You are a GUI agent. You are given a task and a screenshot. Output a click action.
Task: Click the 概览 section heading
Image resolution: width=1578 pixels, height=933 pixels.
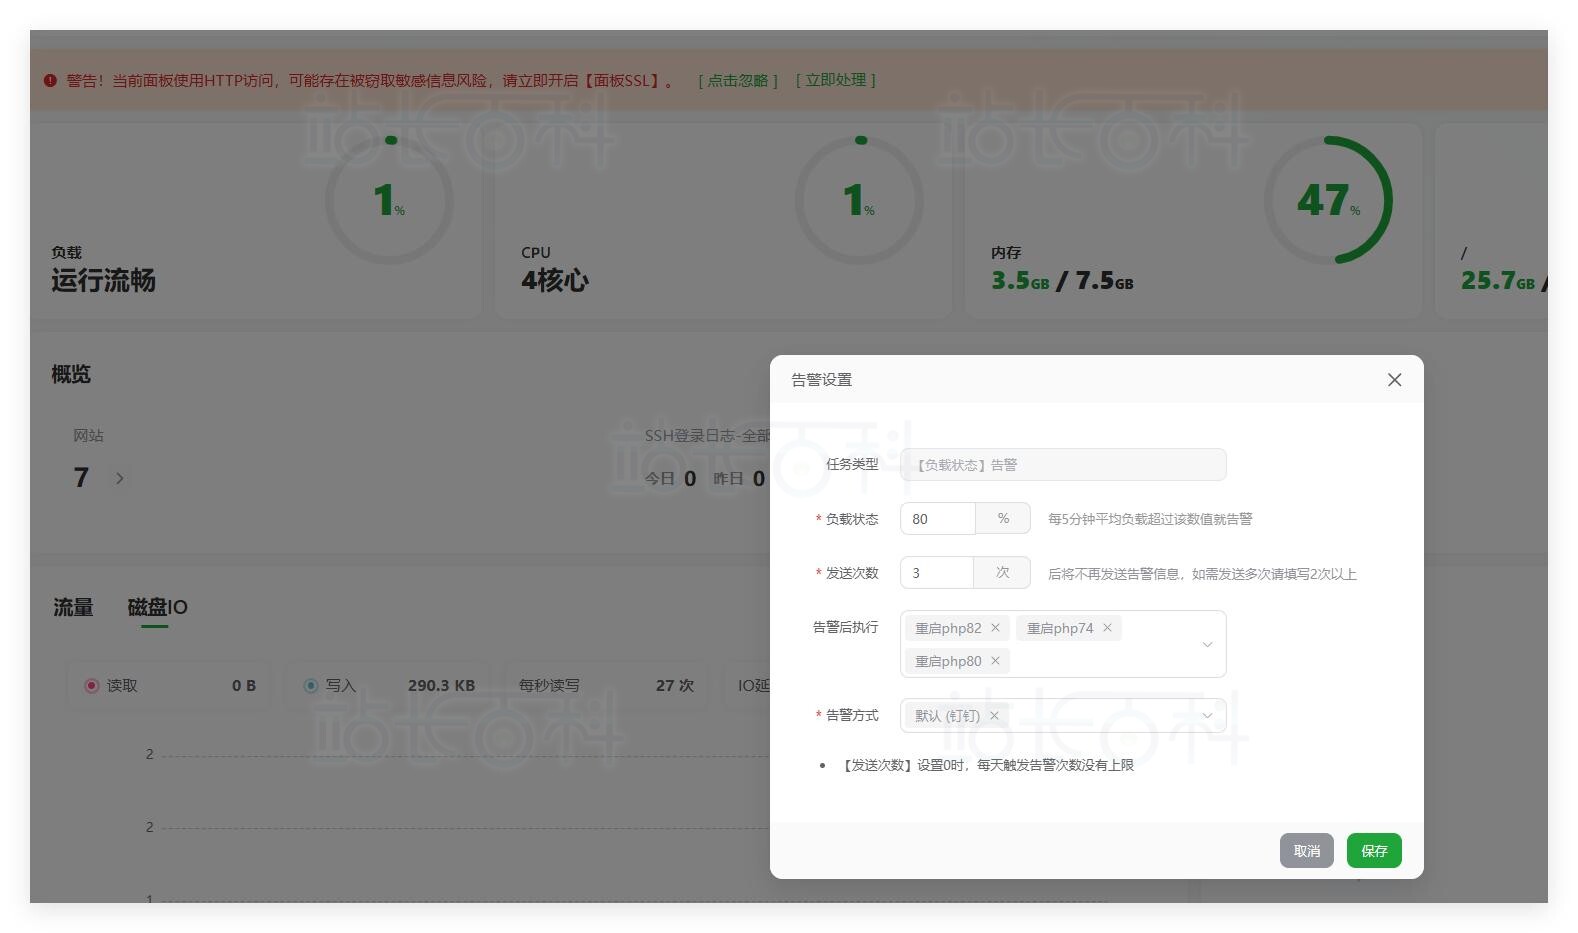point(71,374)
